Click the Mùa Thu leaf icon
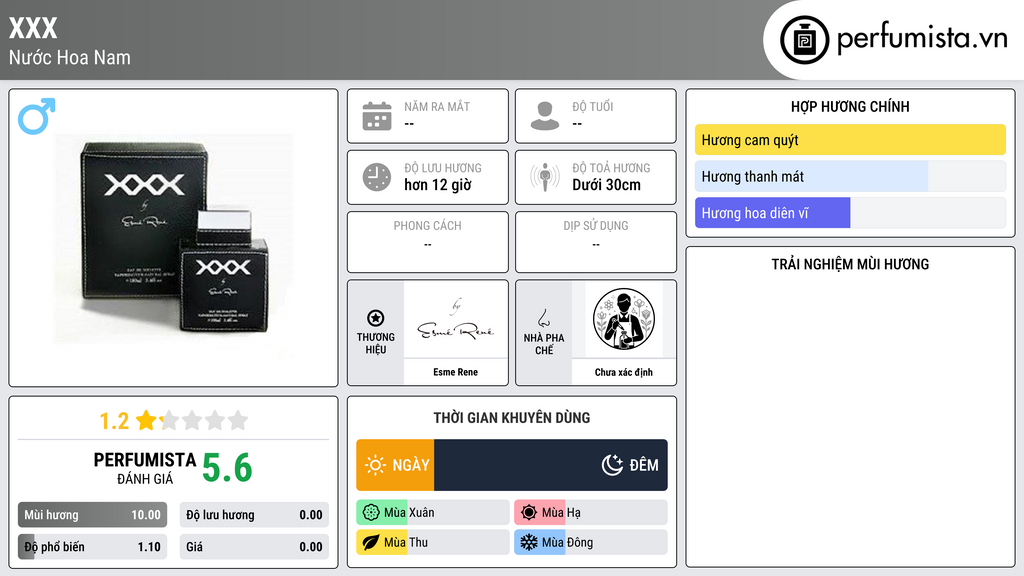The height and width of the screenshot is (576, 1024). [371, 543]
